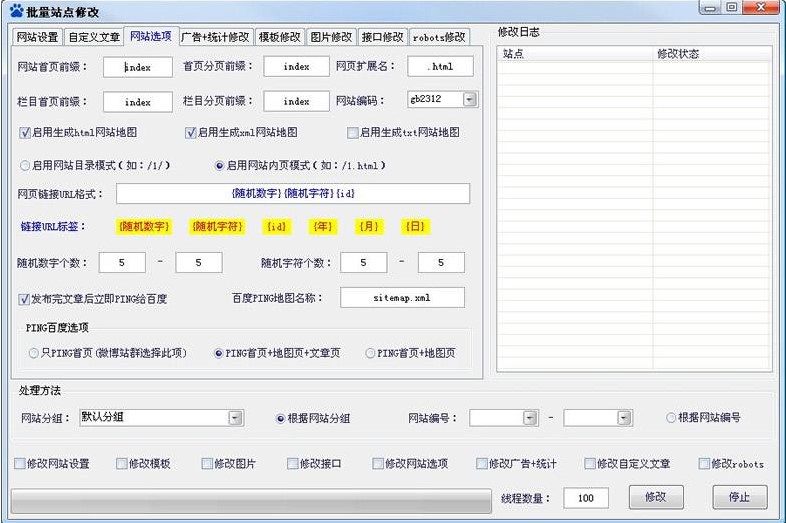Open robots修改 tab
The image size is (786, 523).
[x=439, y=37]
